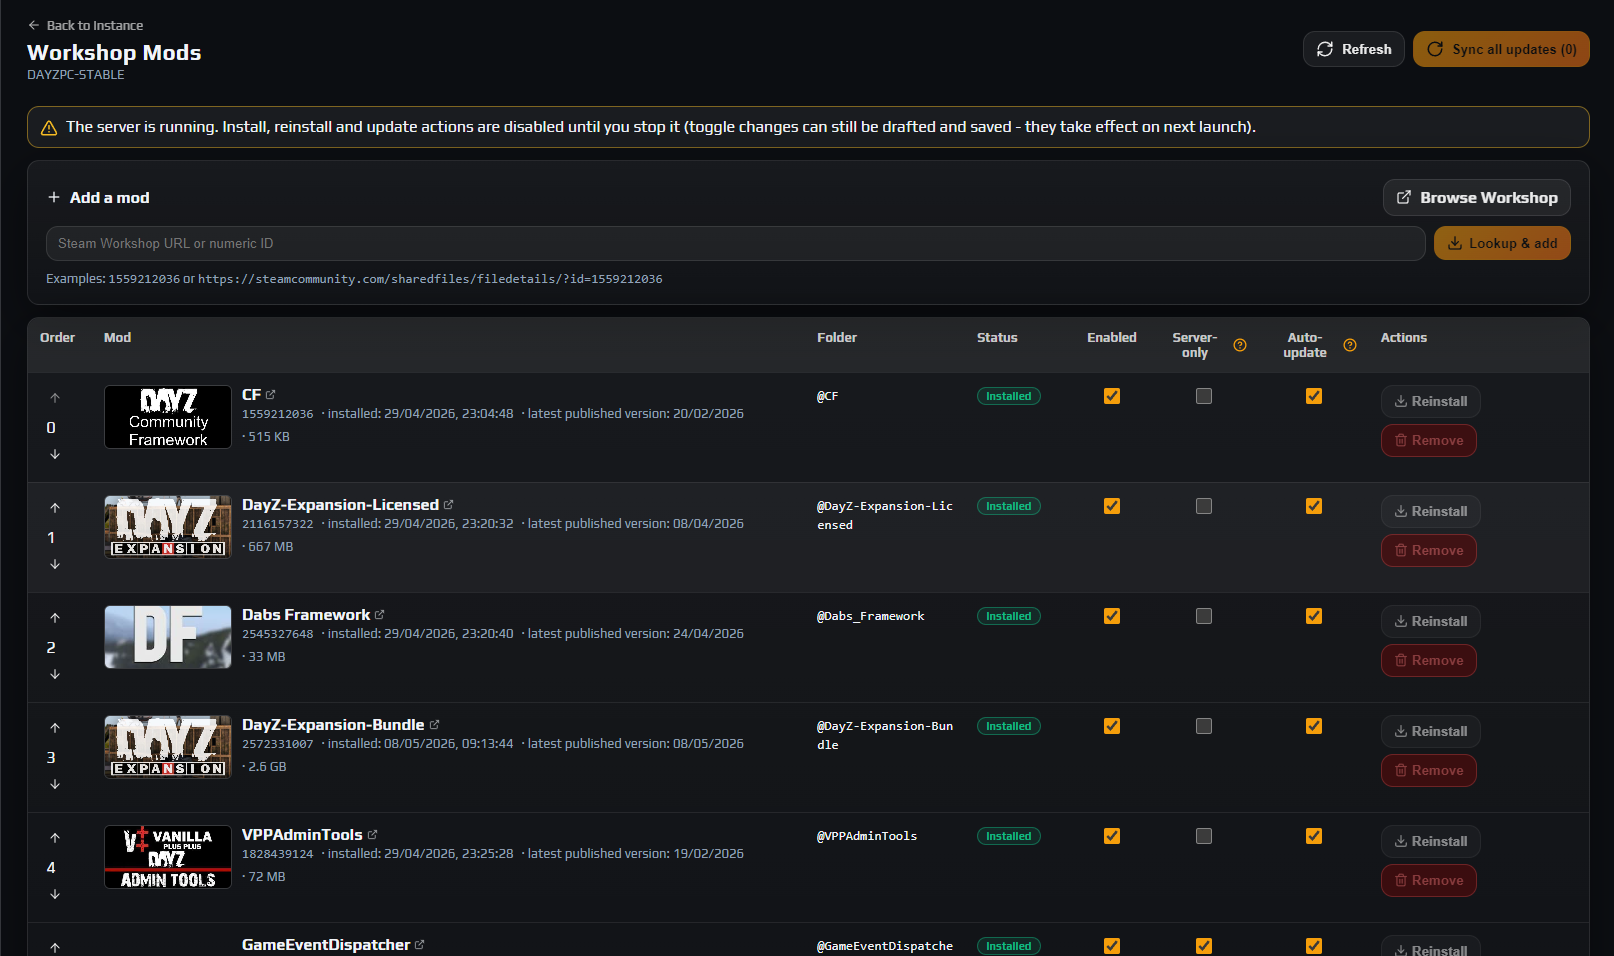Image resolution: width=1614 pixels, height=956 pixels.
Task: Toggle Server-only checkbox for DayZ-Expansion-Licensed
Action: click(x=1204, y=506)
